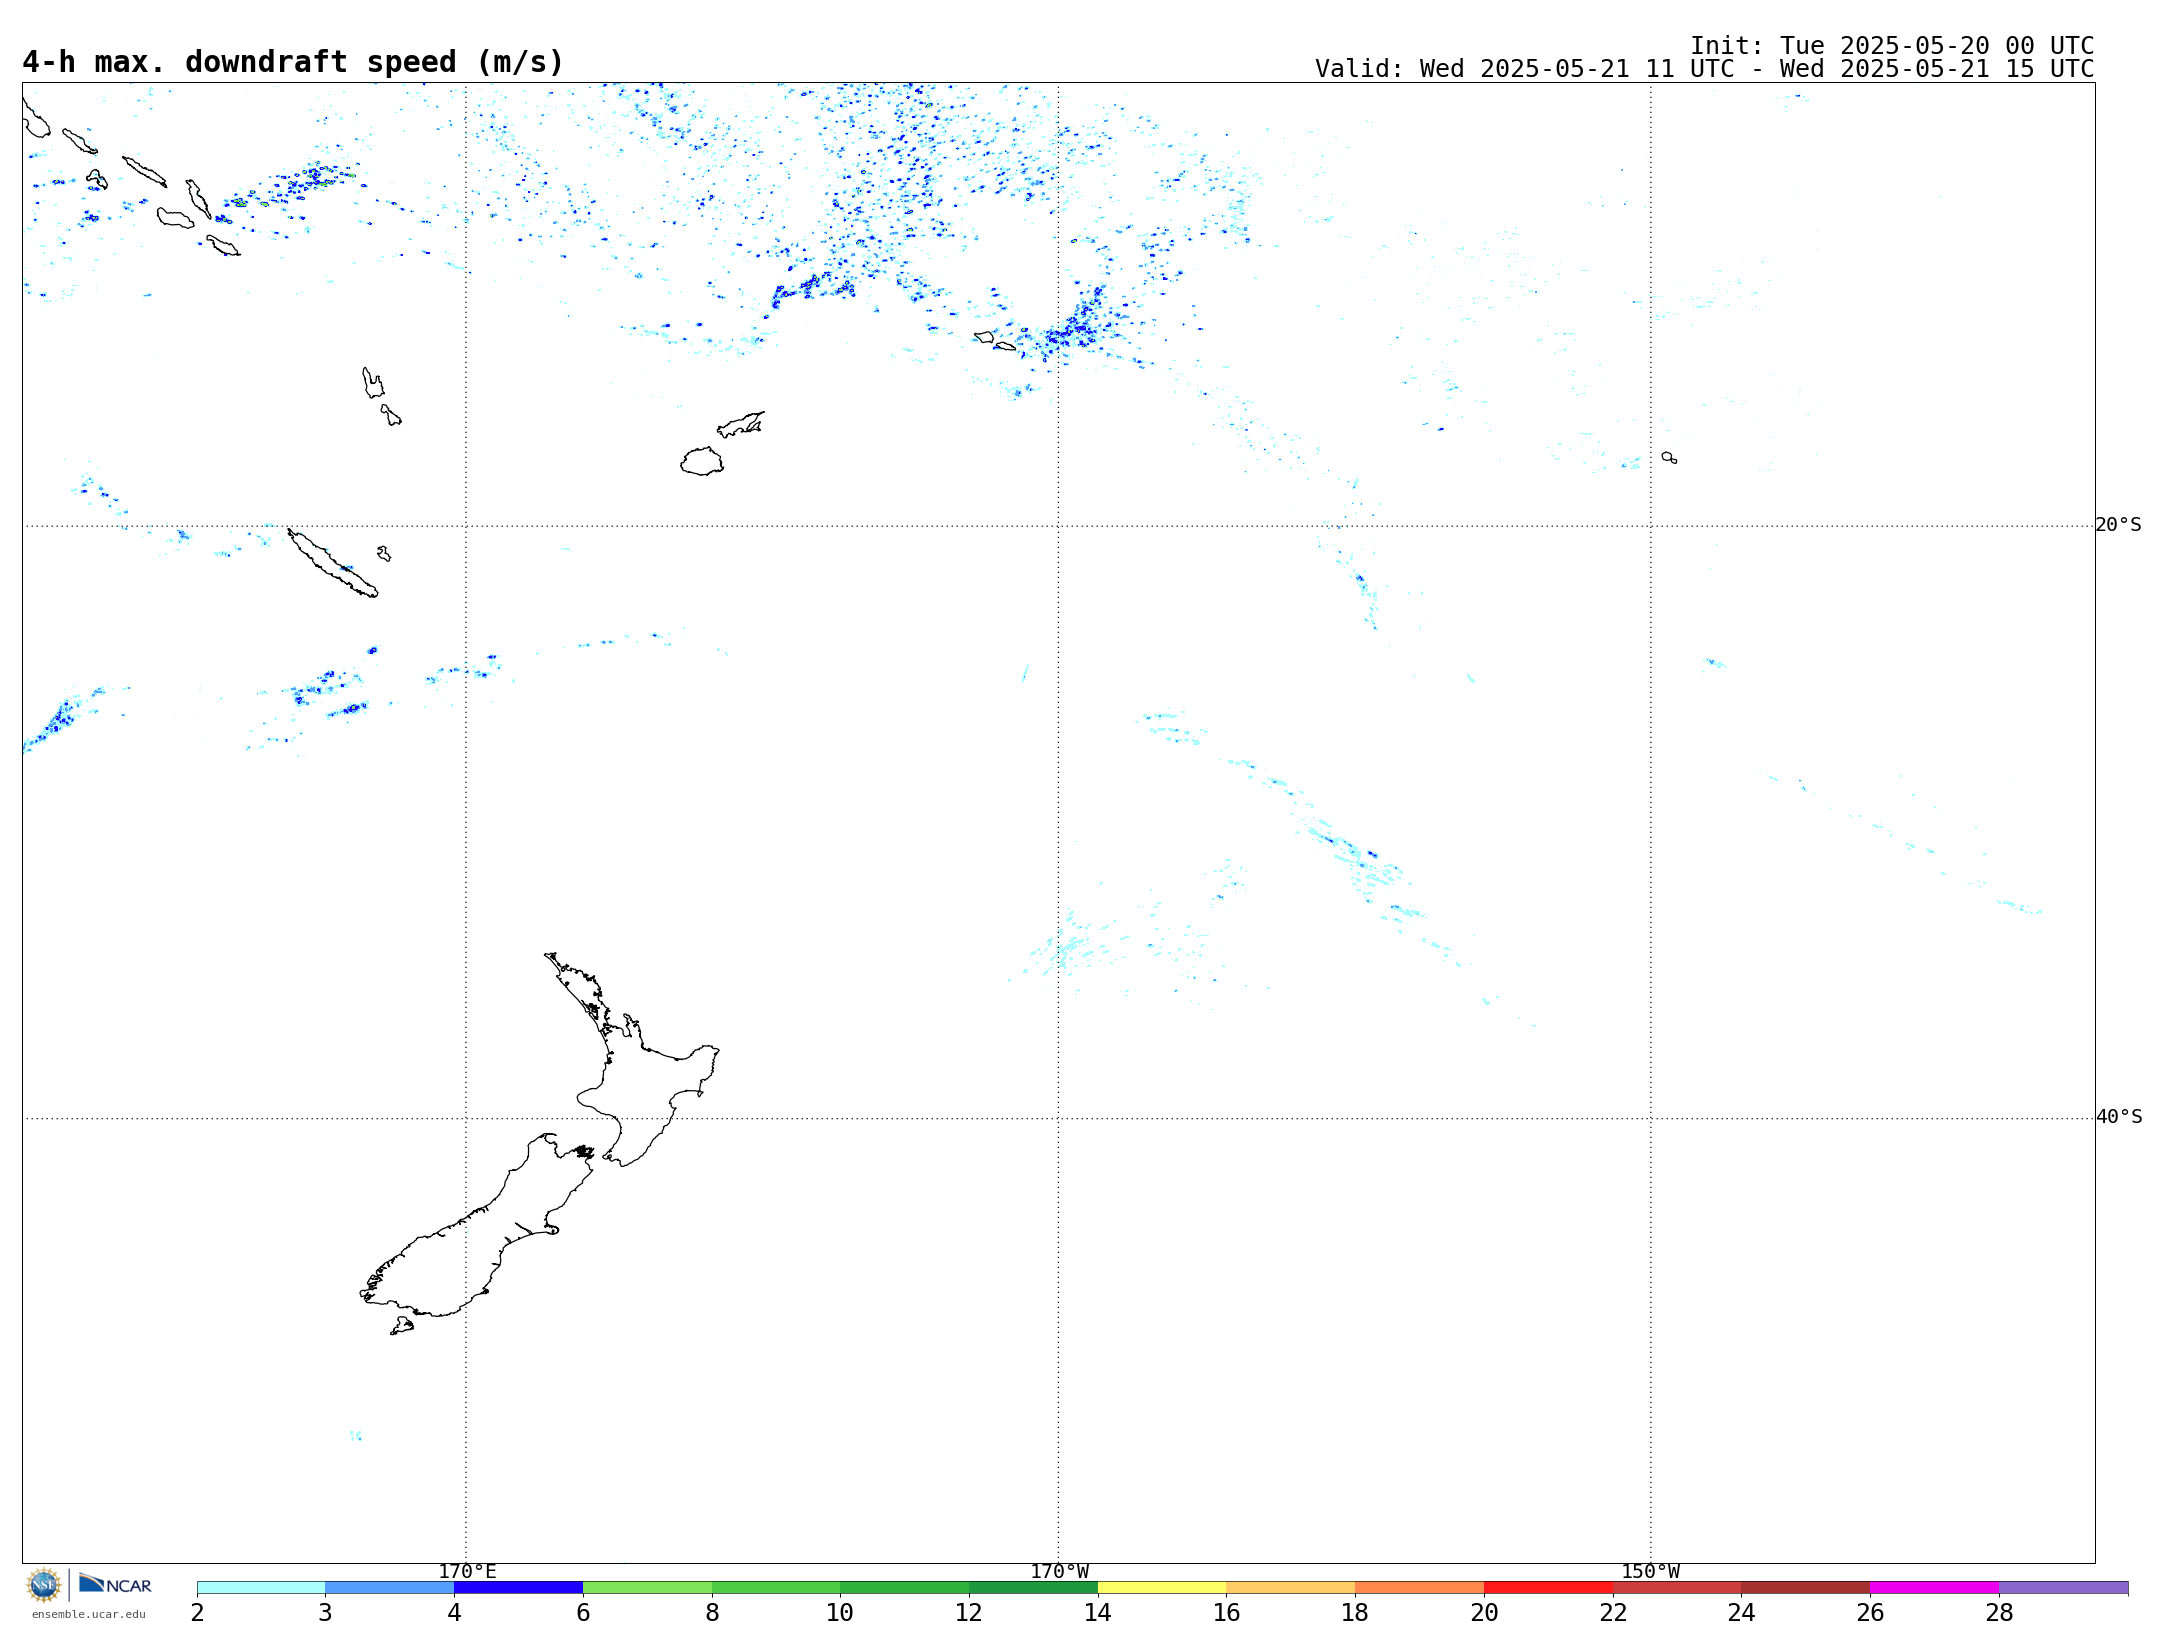Select the light green 6–8 colorbar swatch
The width and height of the screenshot is (2160, 1626).
(x=647, y=1587)
